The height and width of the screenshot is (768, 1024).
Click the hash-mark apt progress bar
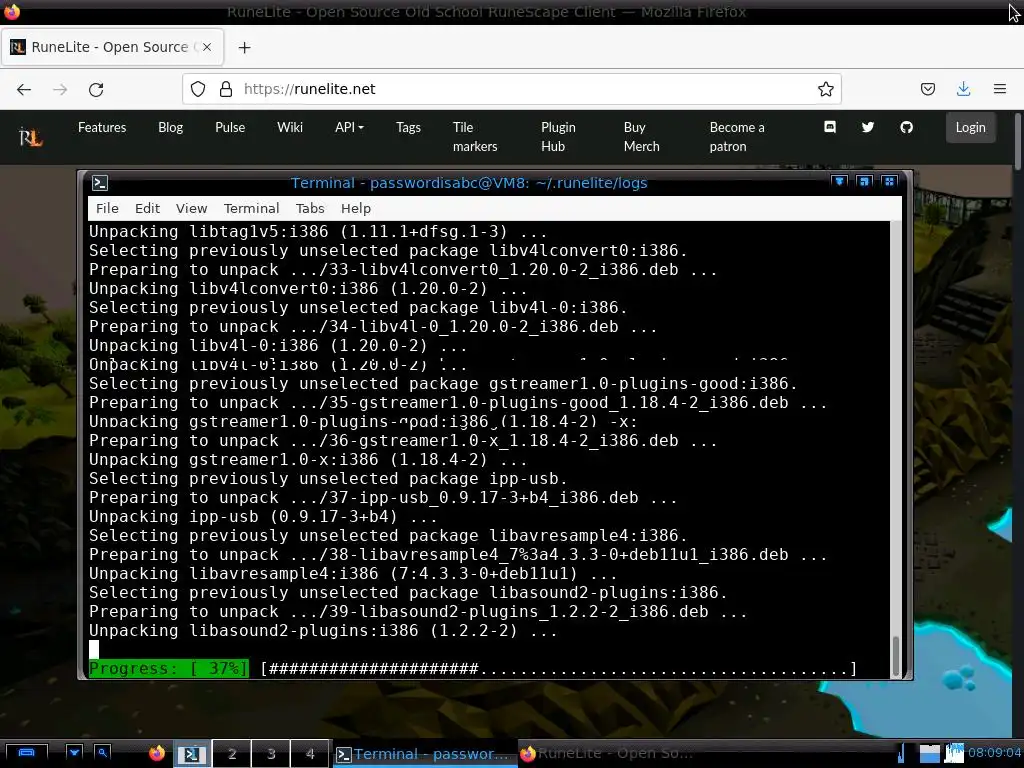(x=558, y=669)
